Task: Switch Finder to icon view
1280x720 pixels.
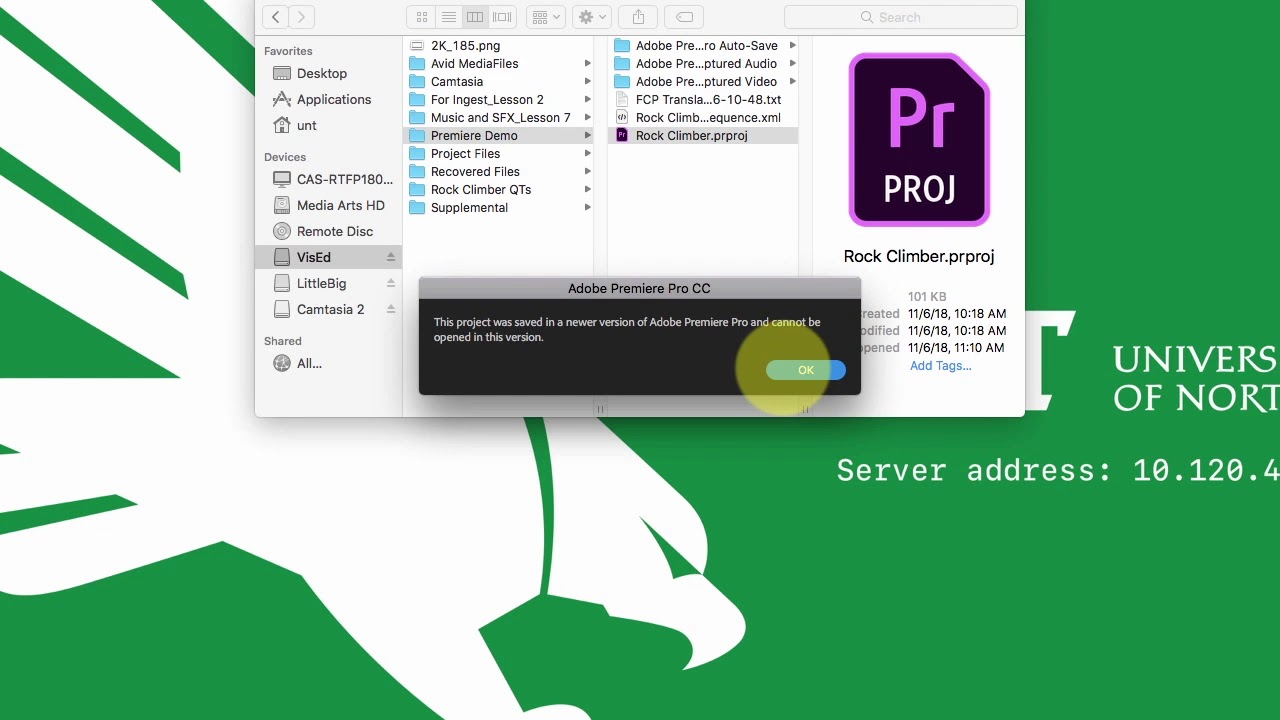Action: coord(421,17)
